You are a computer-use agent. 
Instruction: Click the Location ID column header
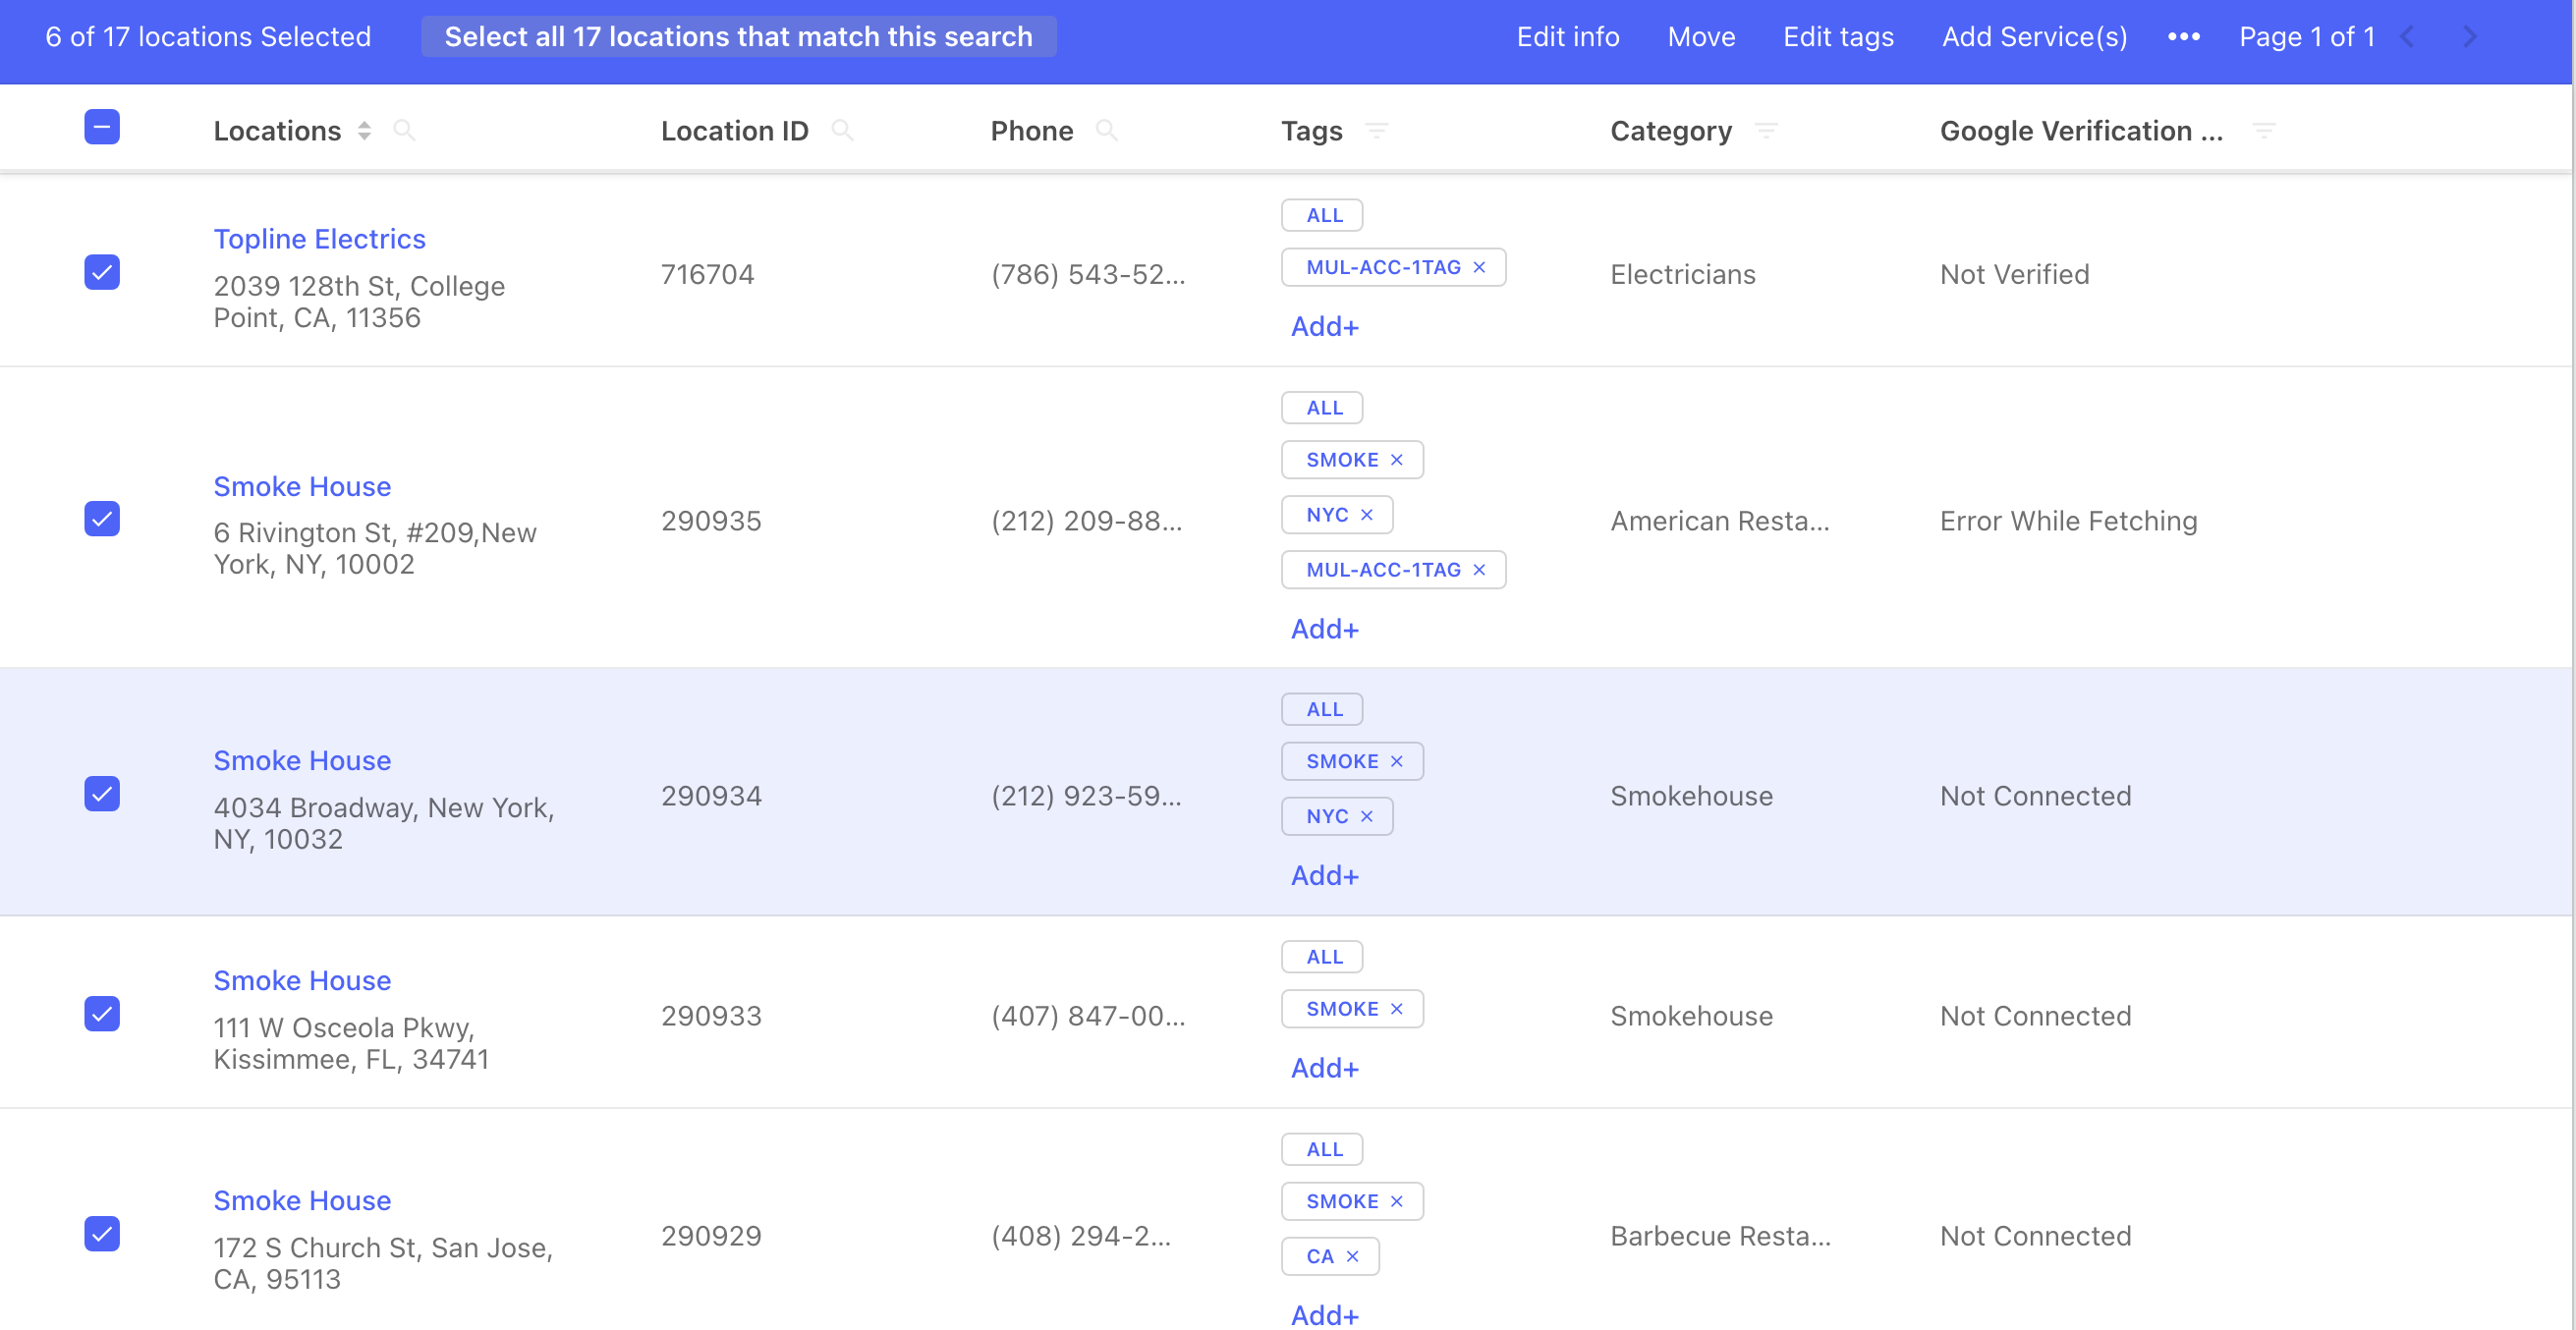[x=734, y=131]
